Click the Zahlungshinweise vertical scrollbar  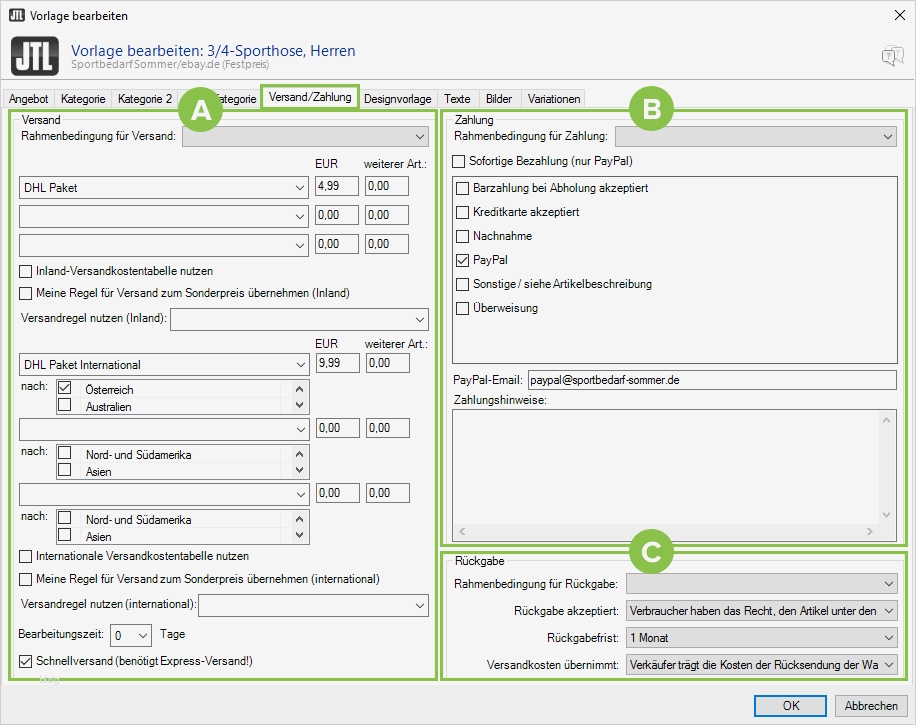(888, 470)
